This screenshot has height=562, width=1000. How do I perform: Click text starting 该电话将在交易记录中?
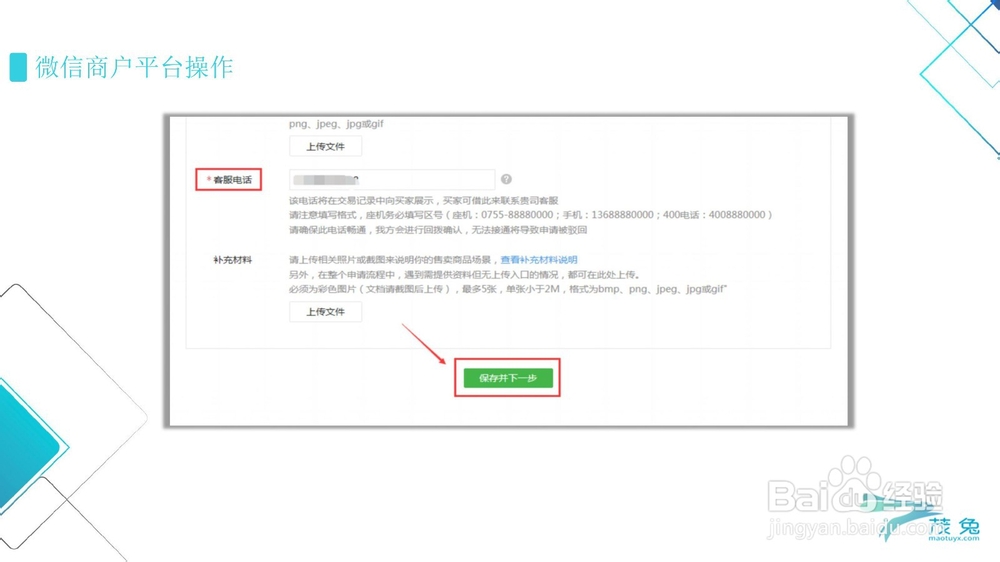tap(423, 200)
